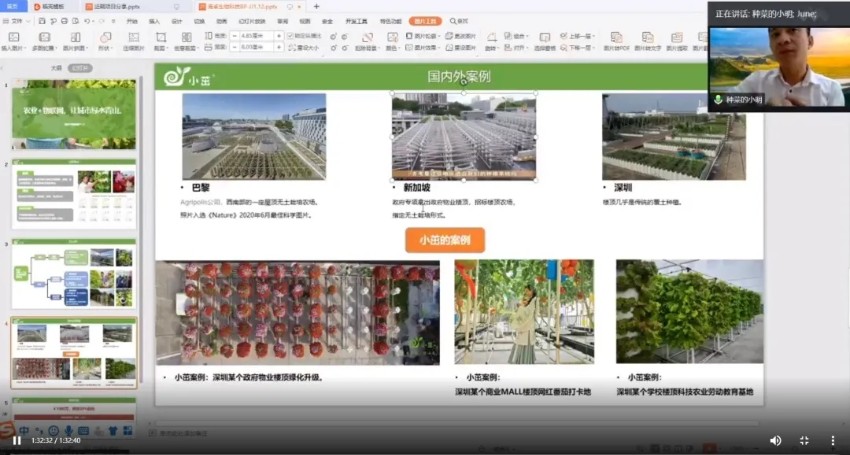Image resolution: width=850 pixels, height=455 pixels.
Task: Open the picture Color adjustment tool
Action: pyautogui.click(x=392, y=37)
